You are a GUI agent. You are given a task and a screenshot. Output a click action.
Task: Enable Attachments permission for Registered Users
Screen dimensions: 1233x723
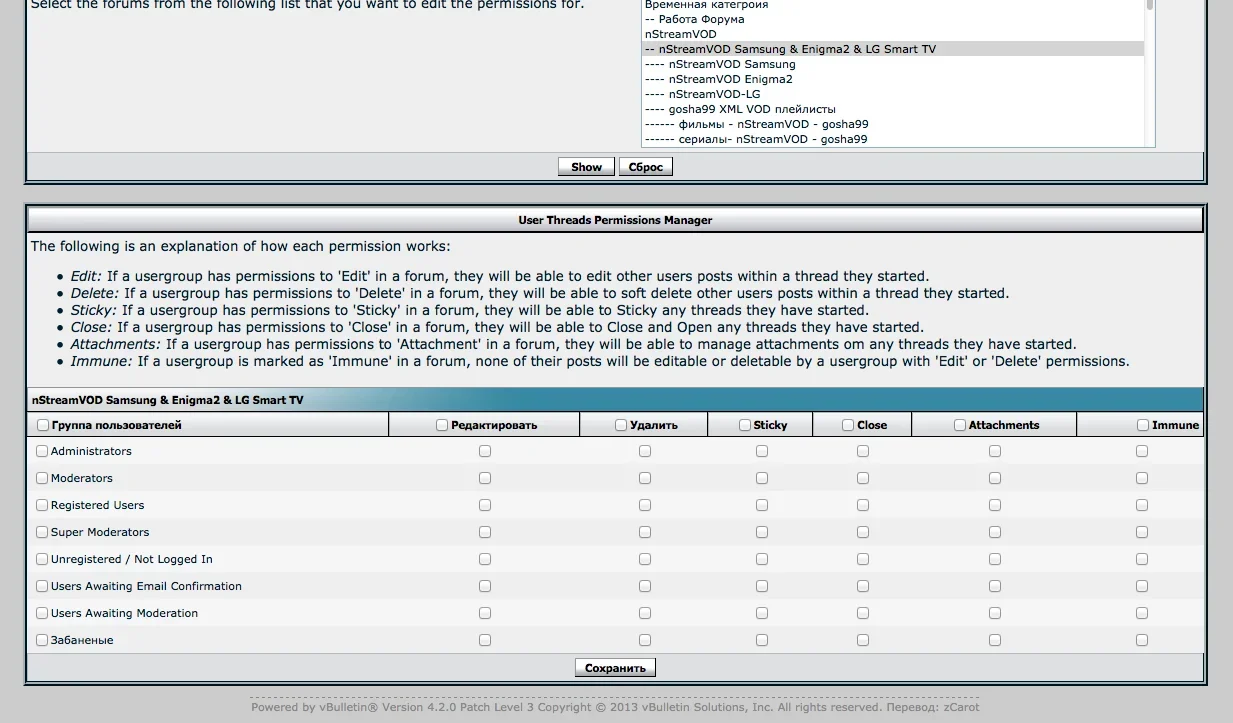[995, 505]
